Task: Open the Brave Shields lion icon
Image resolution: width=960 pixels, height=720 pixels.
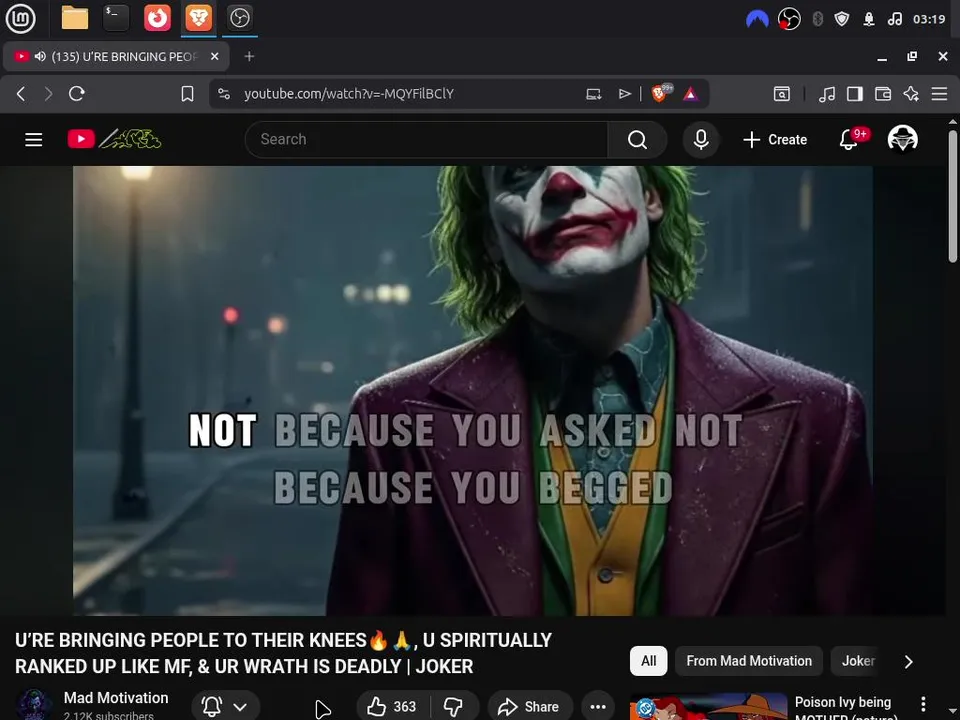Action: pos(661,93)
